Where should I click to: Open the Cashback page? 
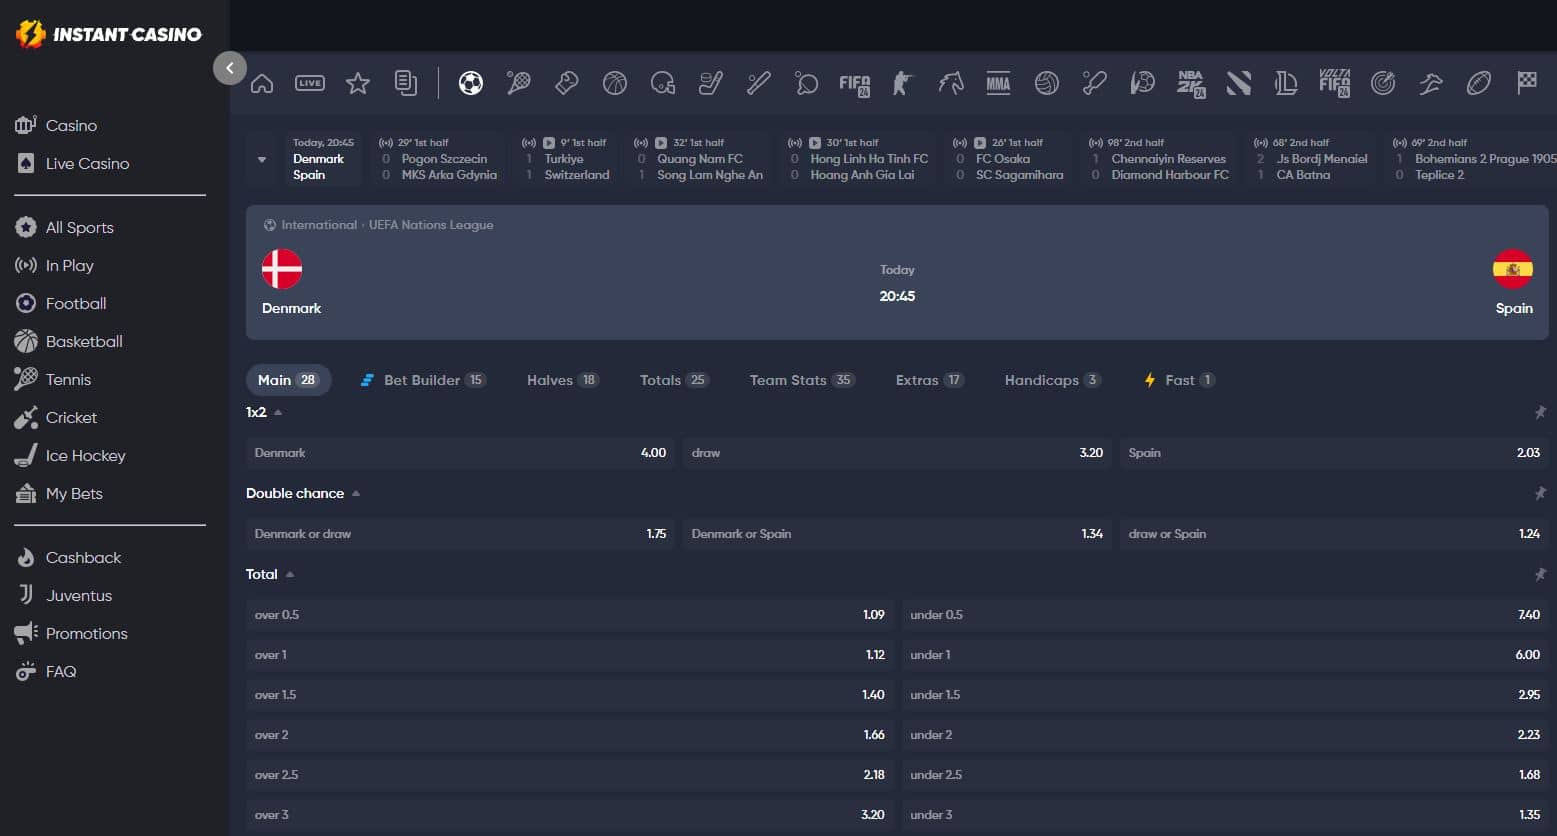pos(68,557)
